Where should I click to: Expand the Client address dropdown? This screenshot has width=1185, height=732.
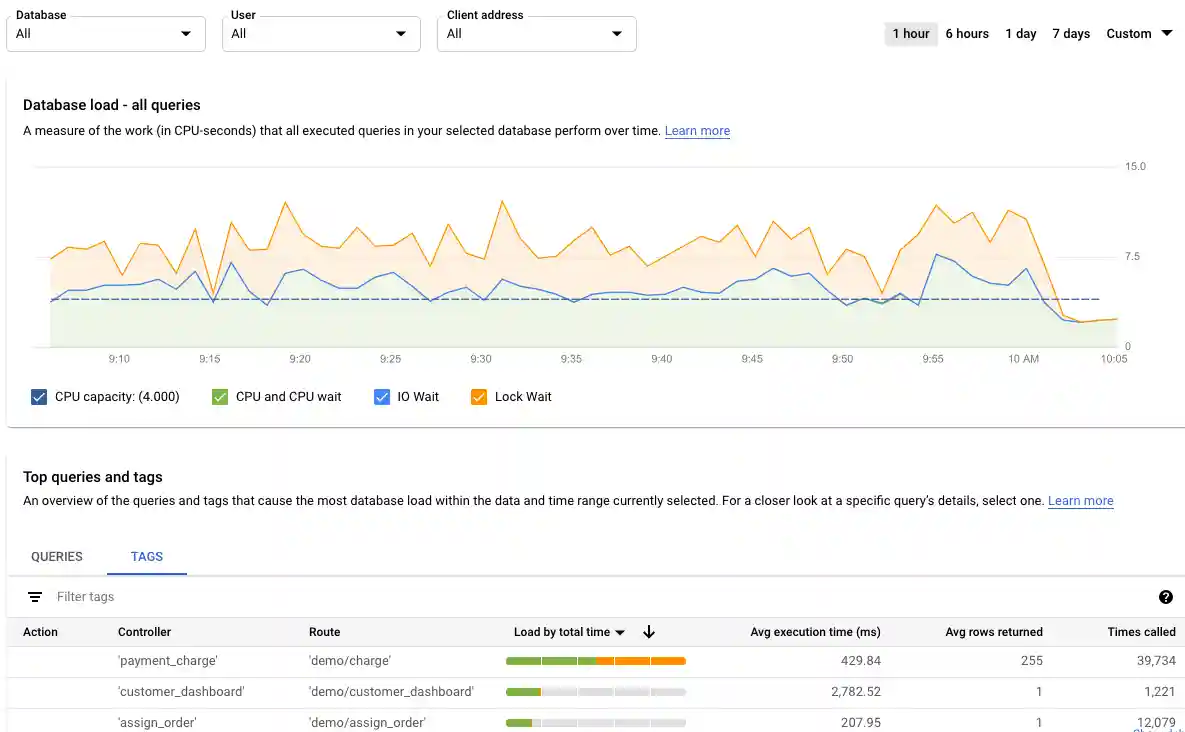click(536, 33)
